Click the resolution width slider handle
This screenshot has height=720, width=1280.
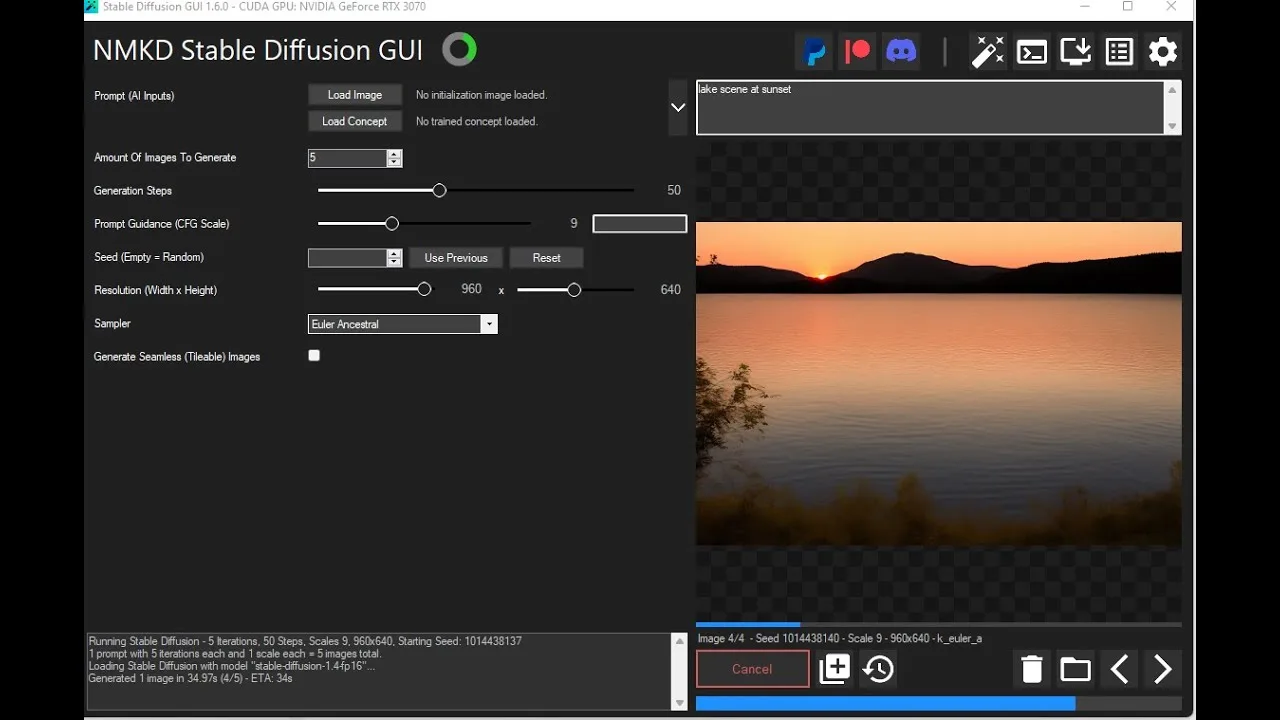click(x=424, y=290)
